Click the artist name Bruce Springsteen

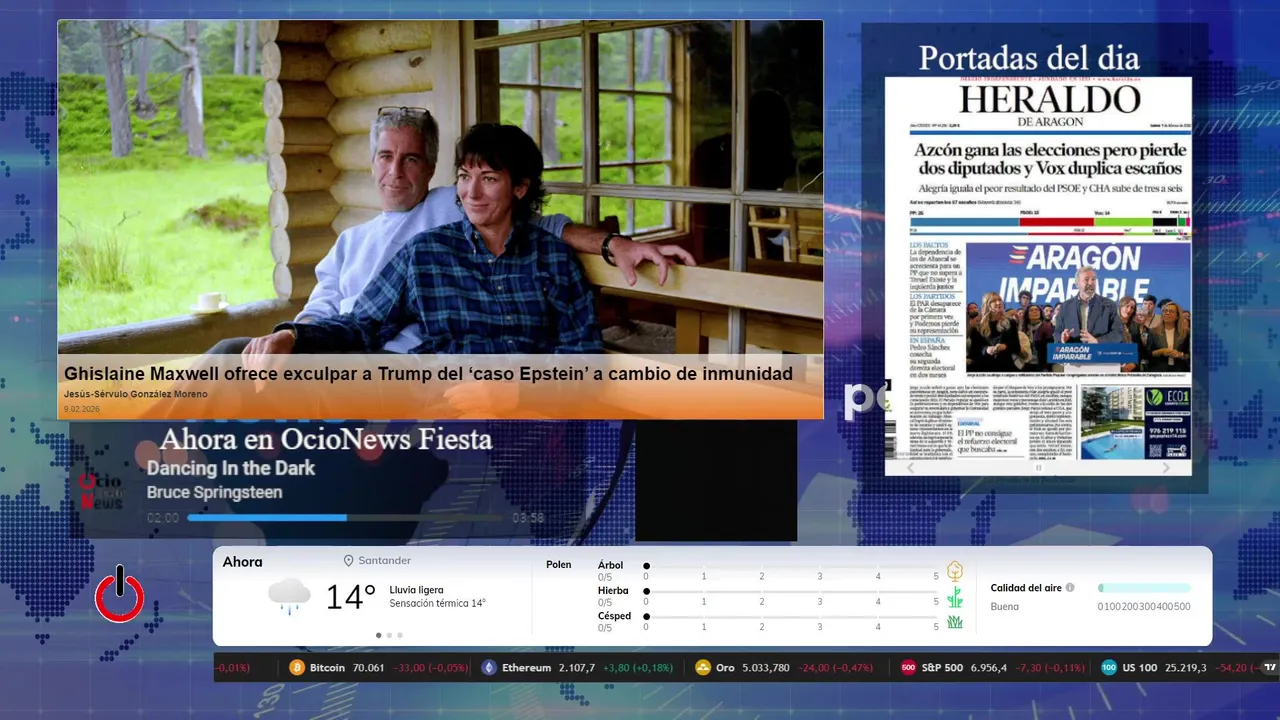coord(214,492)
